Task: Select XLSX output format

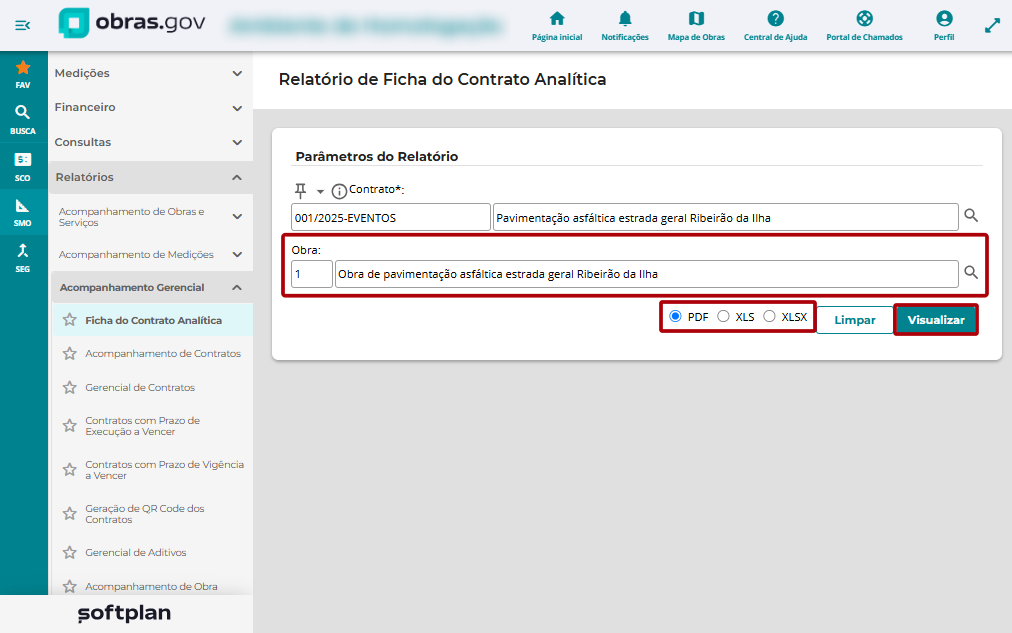Action: [x=769, y=316]
